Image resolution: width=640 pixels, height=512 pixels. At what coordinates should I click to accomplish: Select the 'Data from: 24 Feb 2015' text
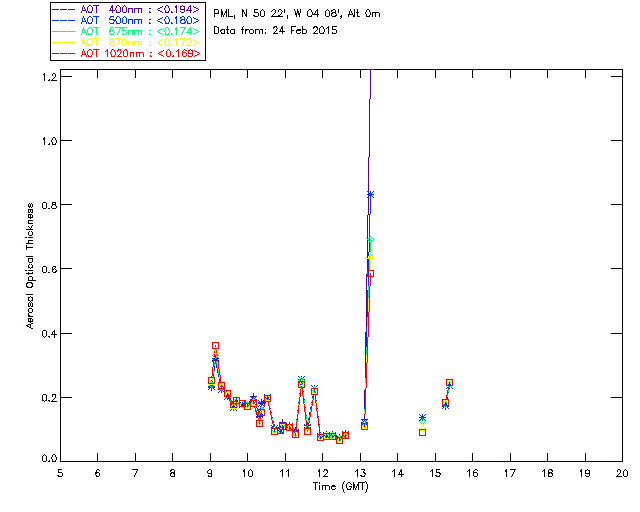[276, 31]
